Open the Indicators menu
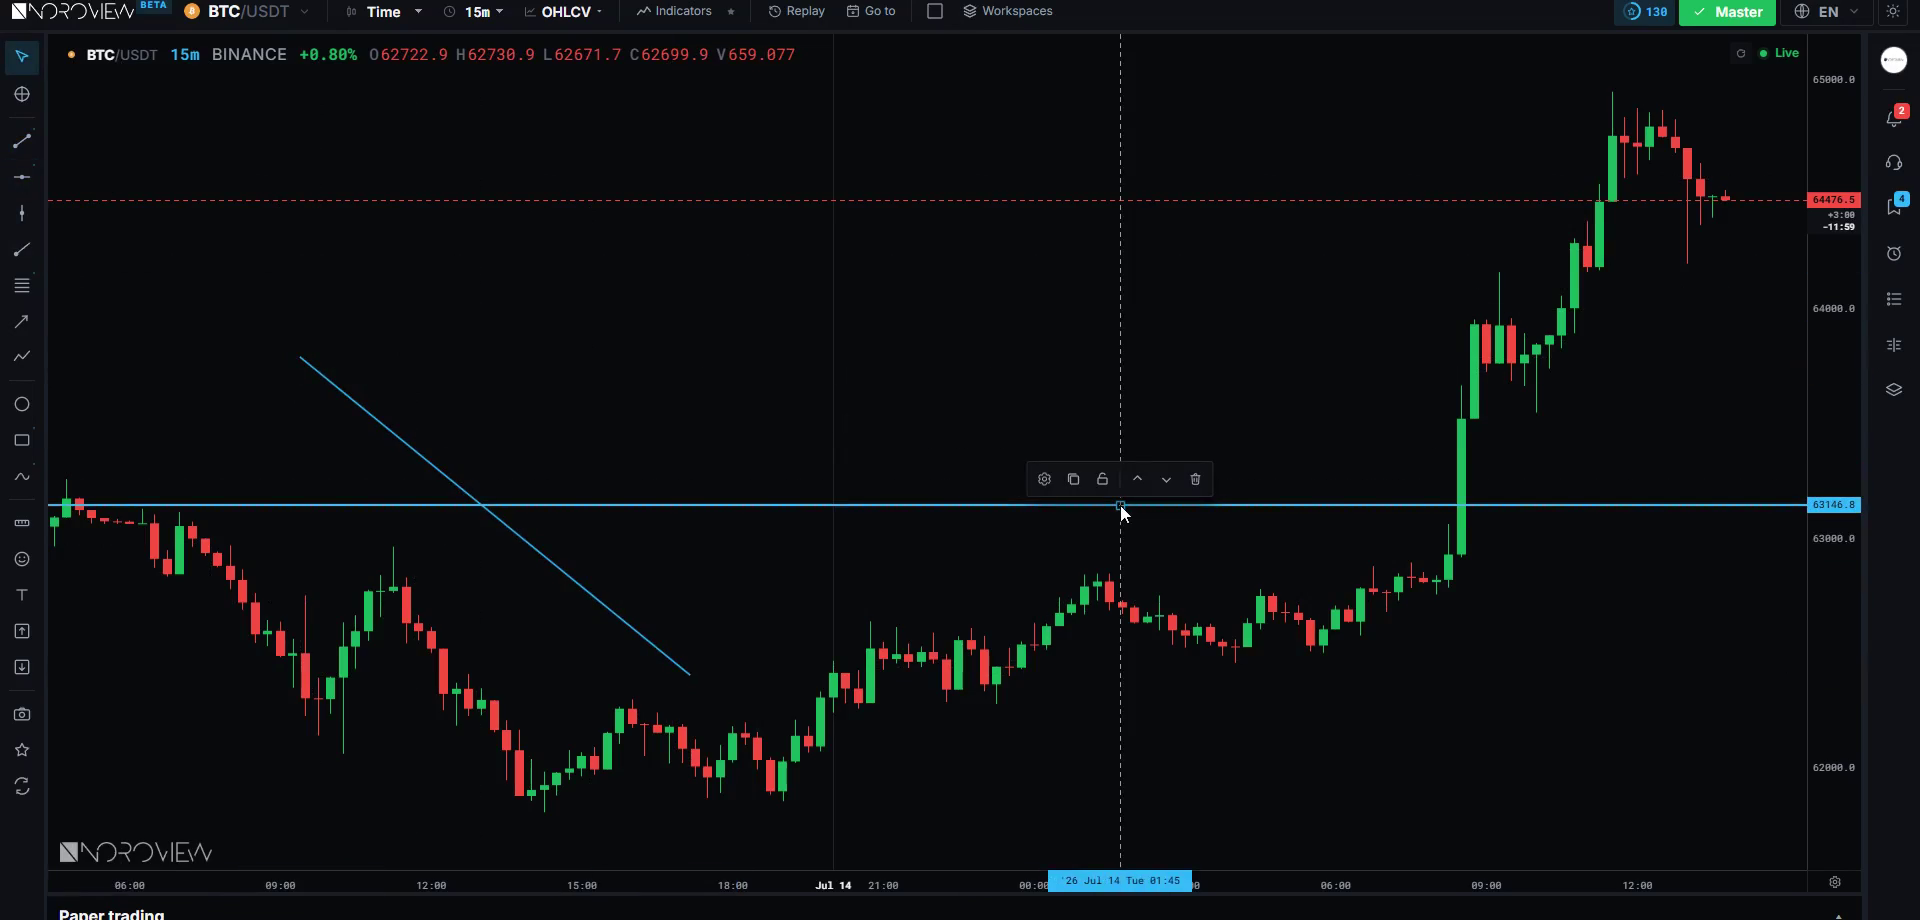 (674, 11)
